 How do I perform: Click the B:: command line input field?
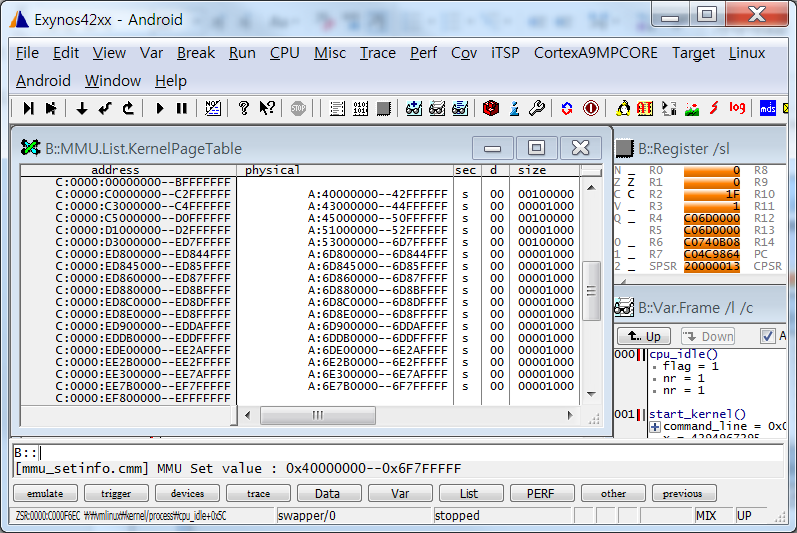(400, 452)
